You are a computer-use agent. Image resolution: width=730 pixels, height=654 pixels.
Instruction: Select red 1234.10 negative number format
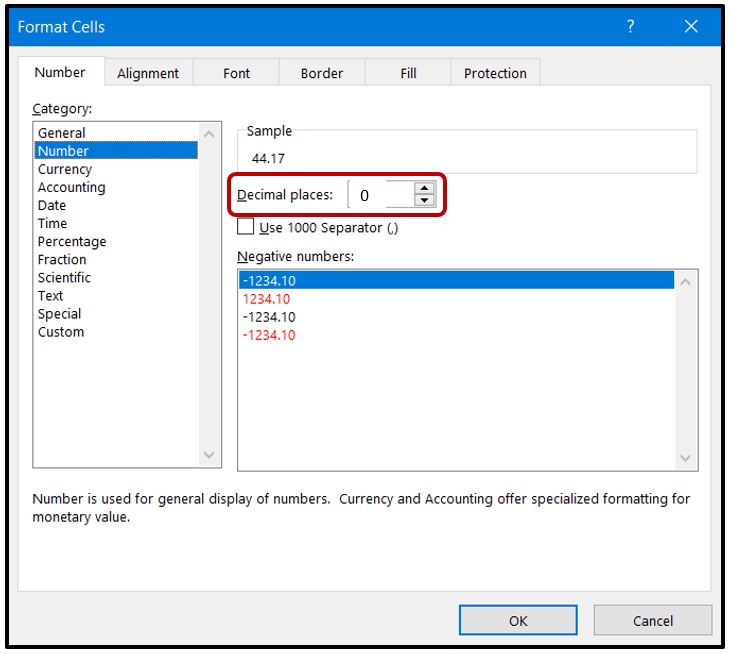tap(266, 299)
